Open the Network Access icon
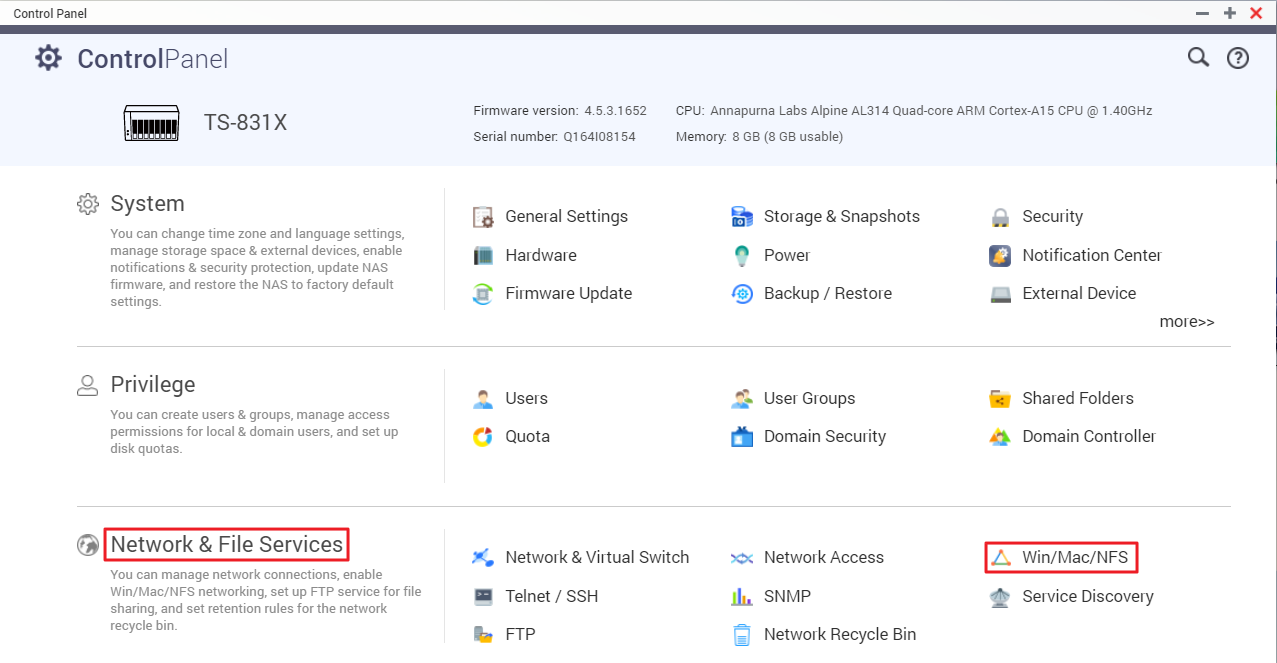The image size is (1277, 663). tap(742, 558)
